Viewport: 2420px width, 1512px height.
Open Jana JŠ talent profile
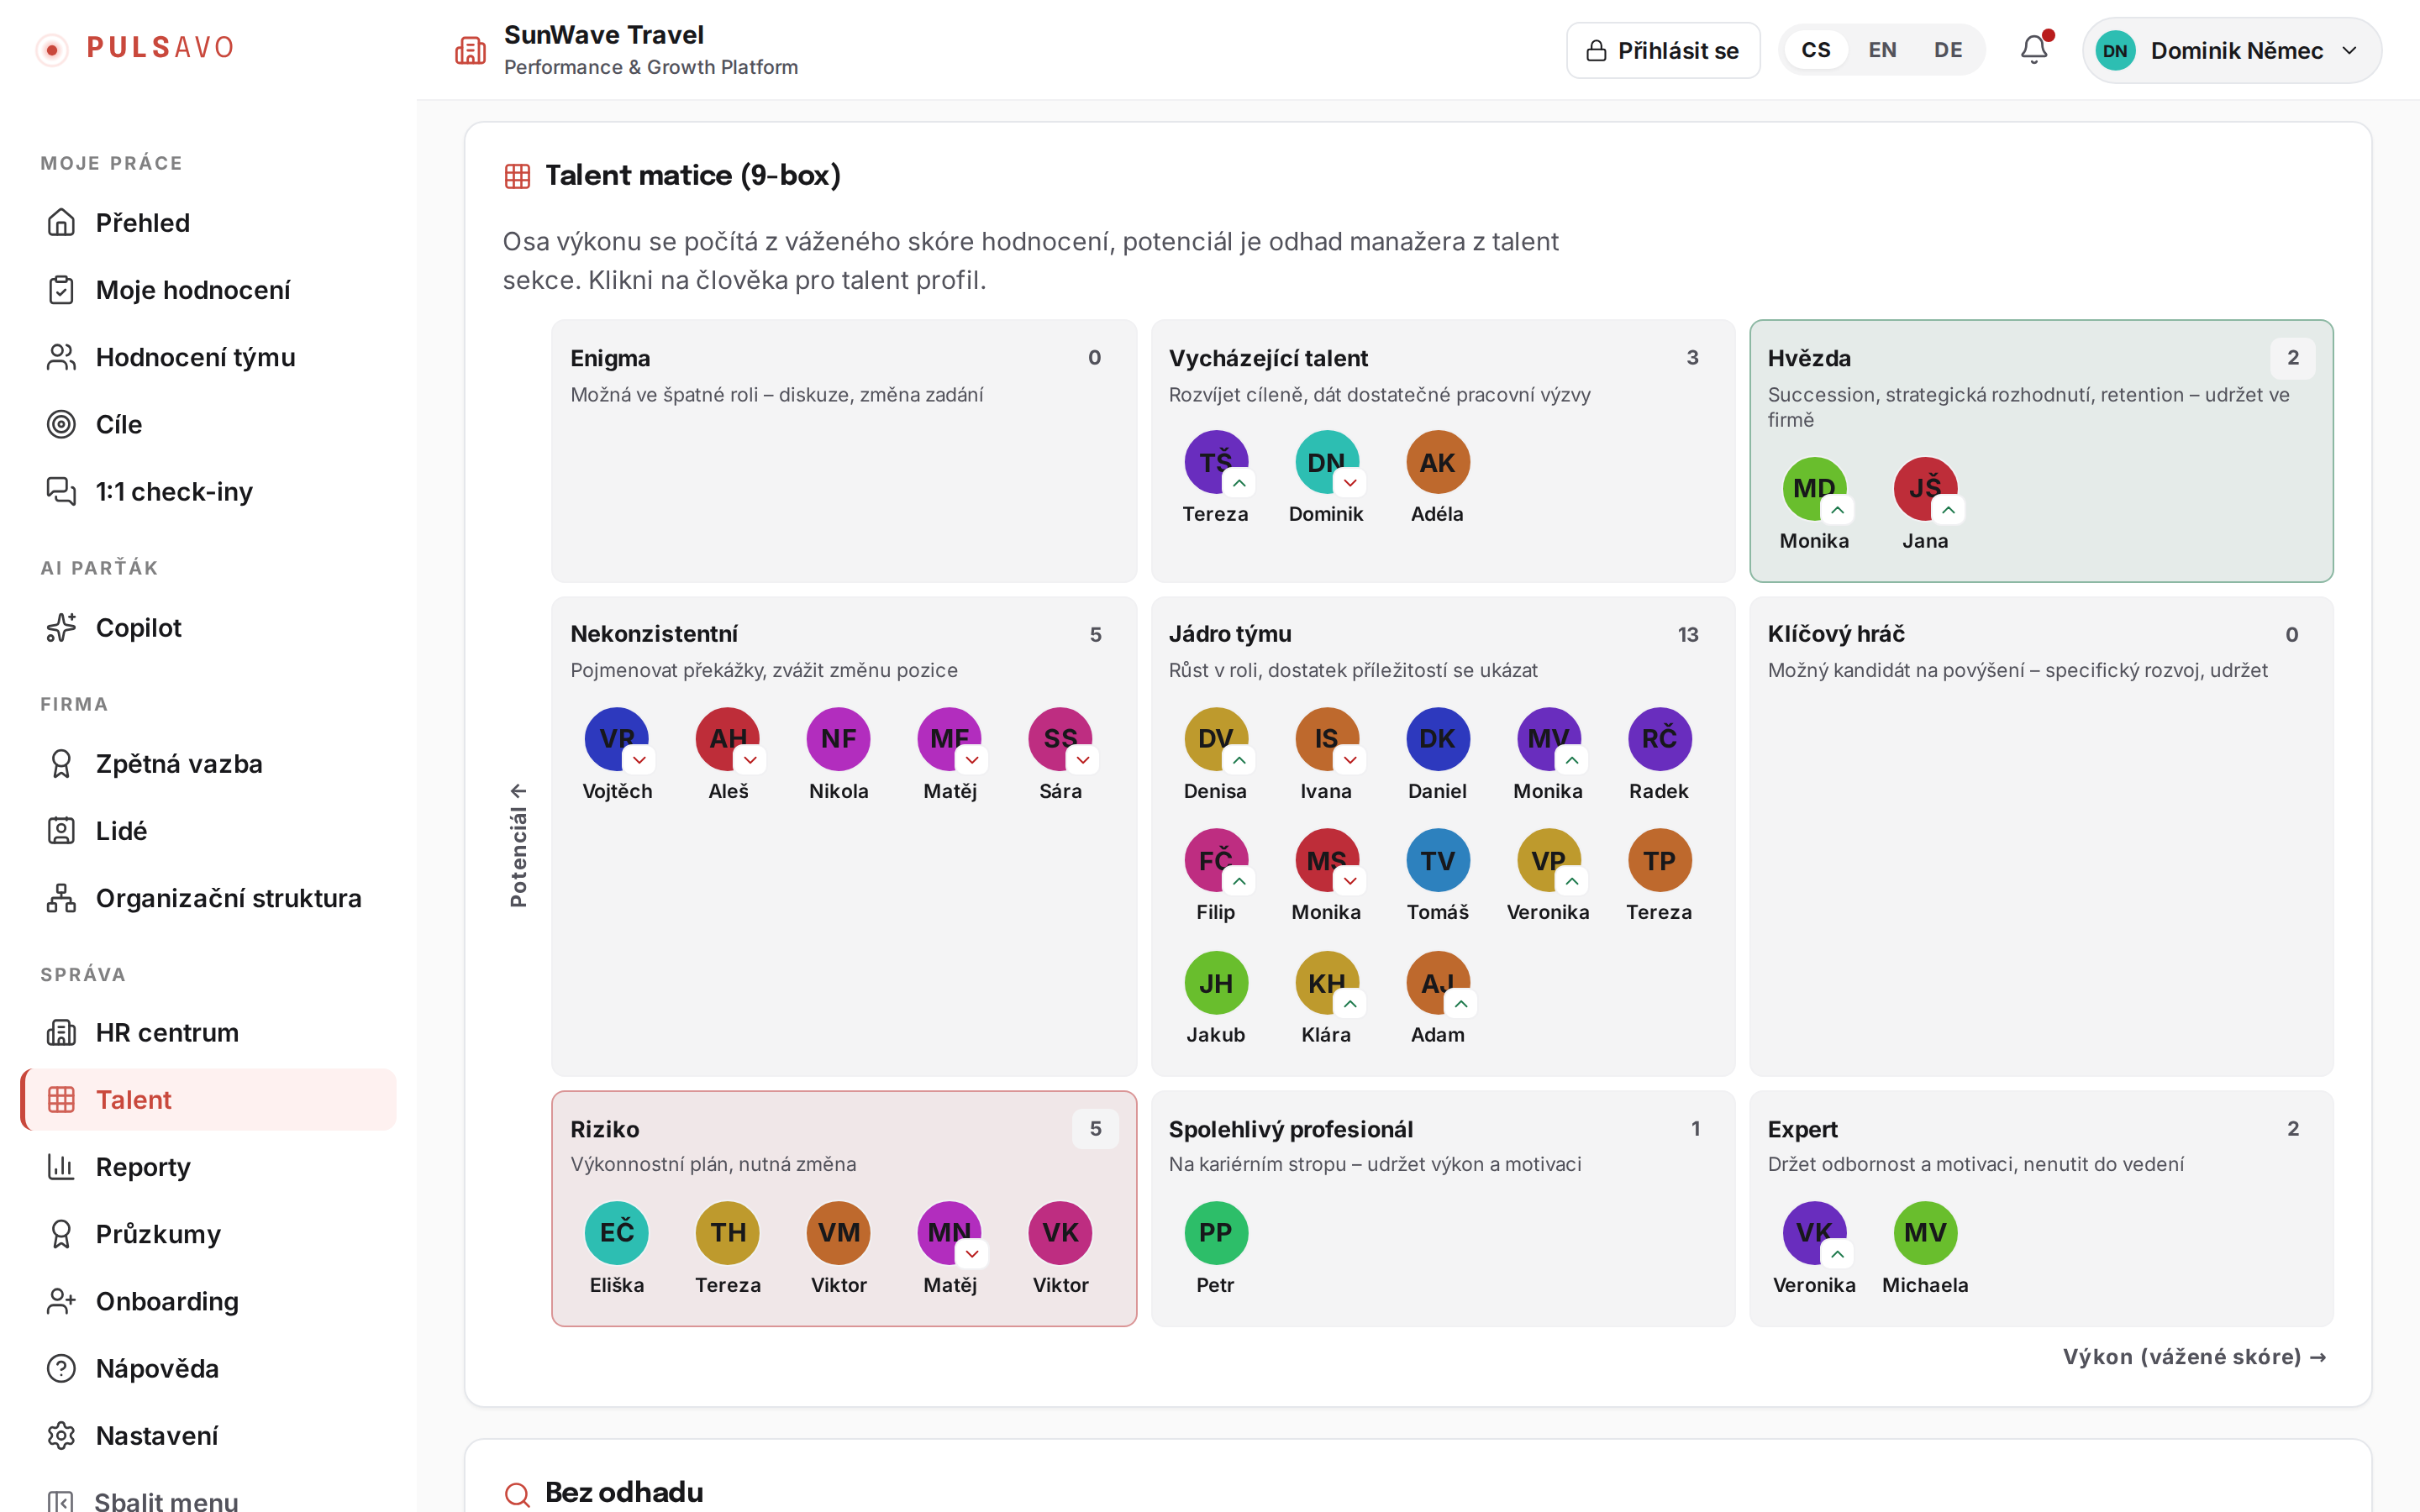point(1925,505)
